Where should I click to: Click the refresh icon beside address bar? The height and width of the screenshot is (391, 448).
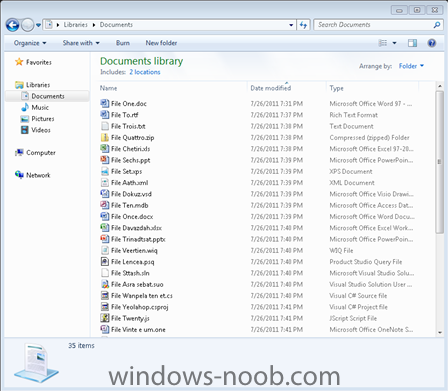click(303, 25)
